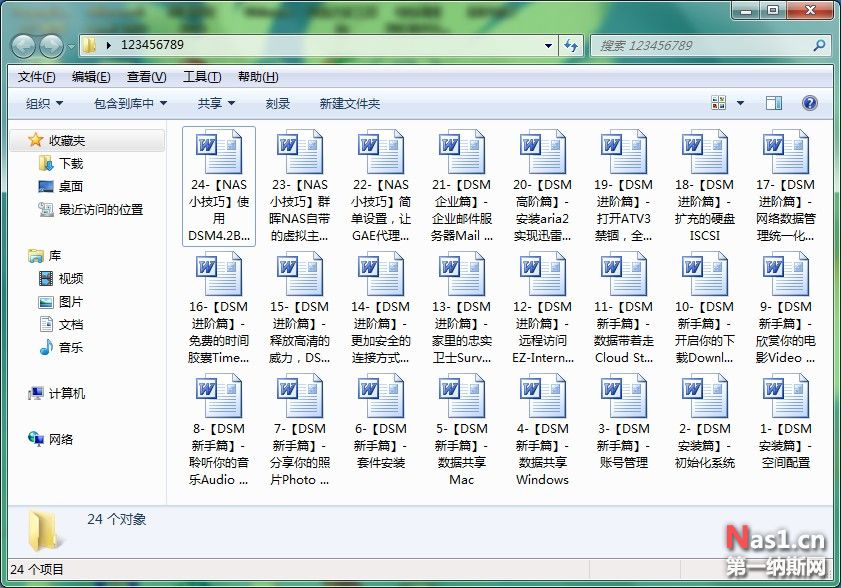Image resolution: width=841 pixels, height=588 pixels.
Task: Click the Back navigation arrow
Action: click(x=24, y=46)
